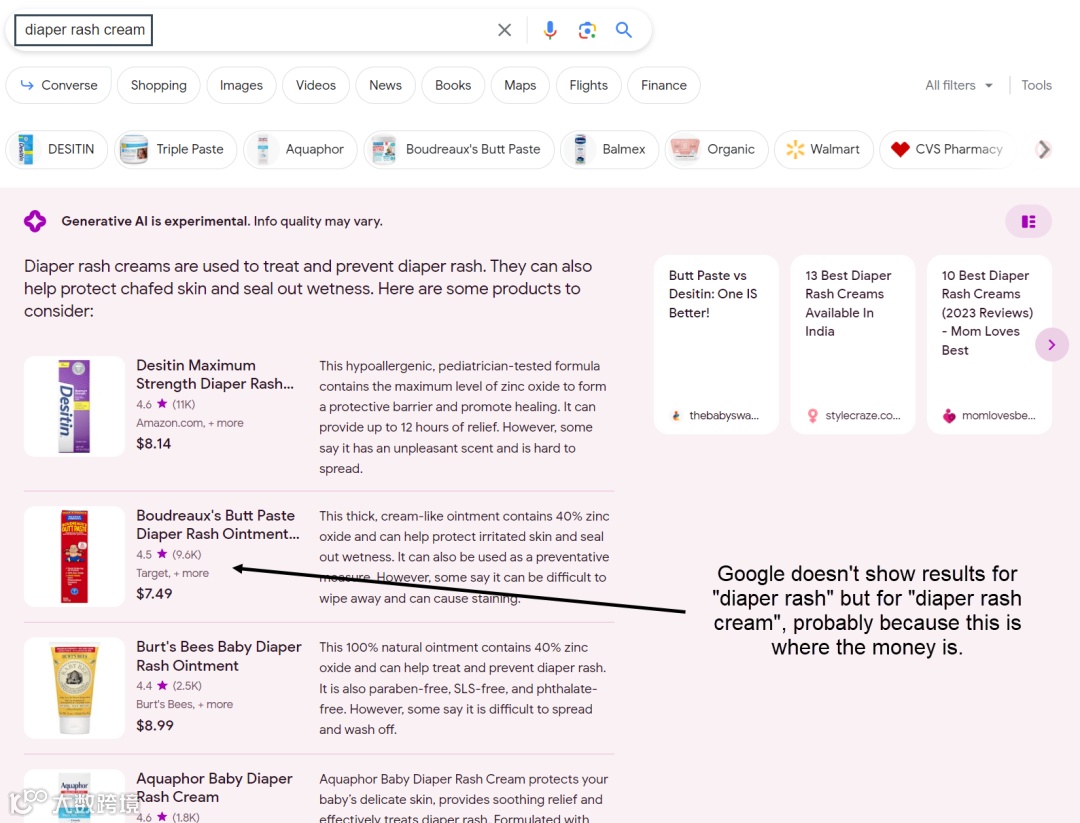Click the $8.99 price
The width and height of the screenshot is (1080, 823).
tap(155, 725)
